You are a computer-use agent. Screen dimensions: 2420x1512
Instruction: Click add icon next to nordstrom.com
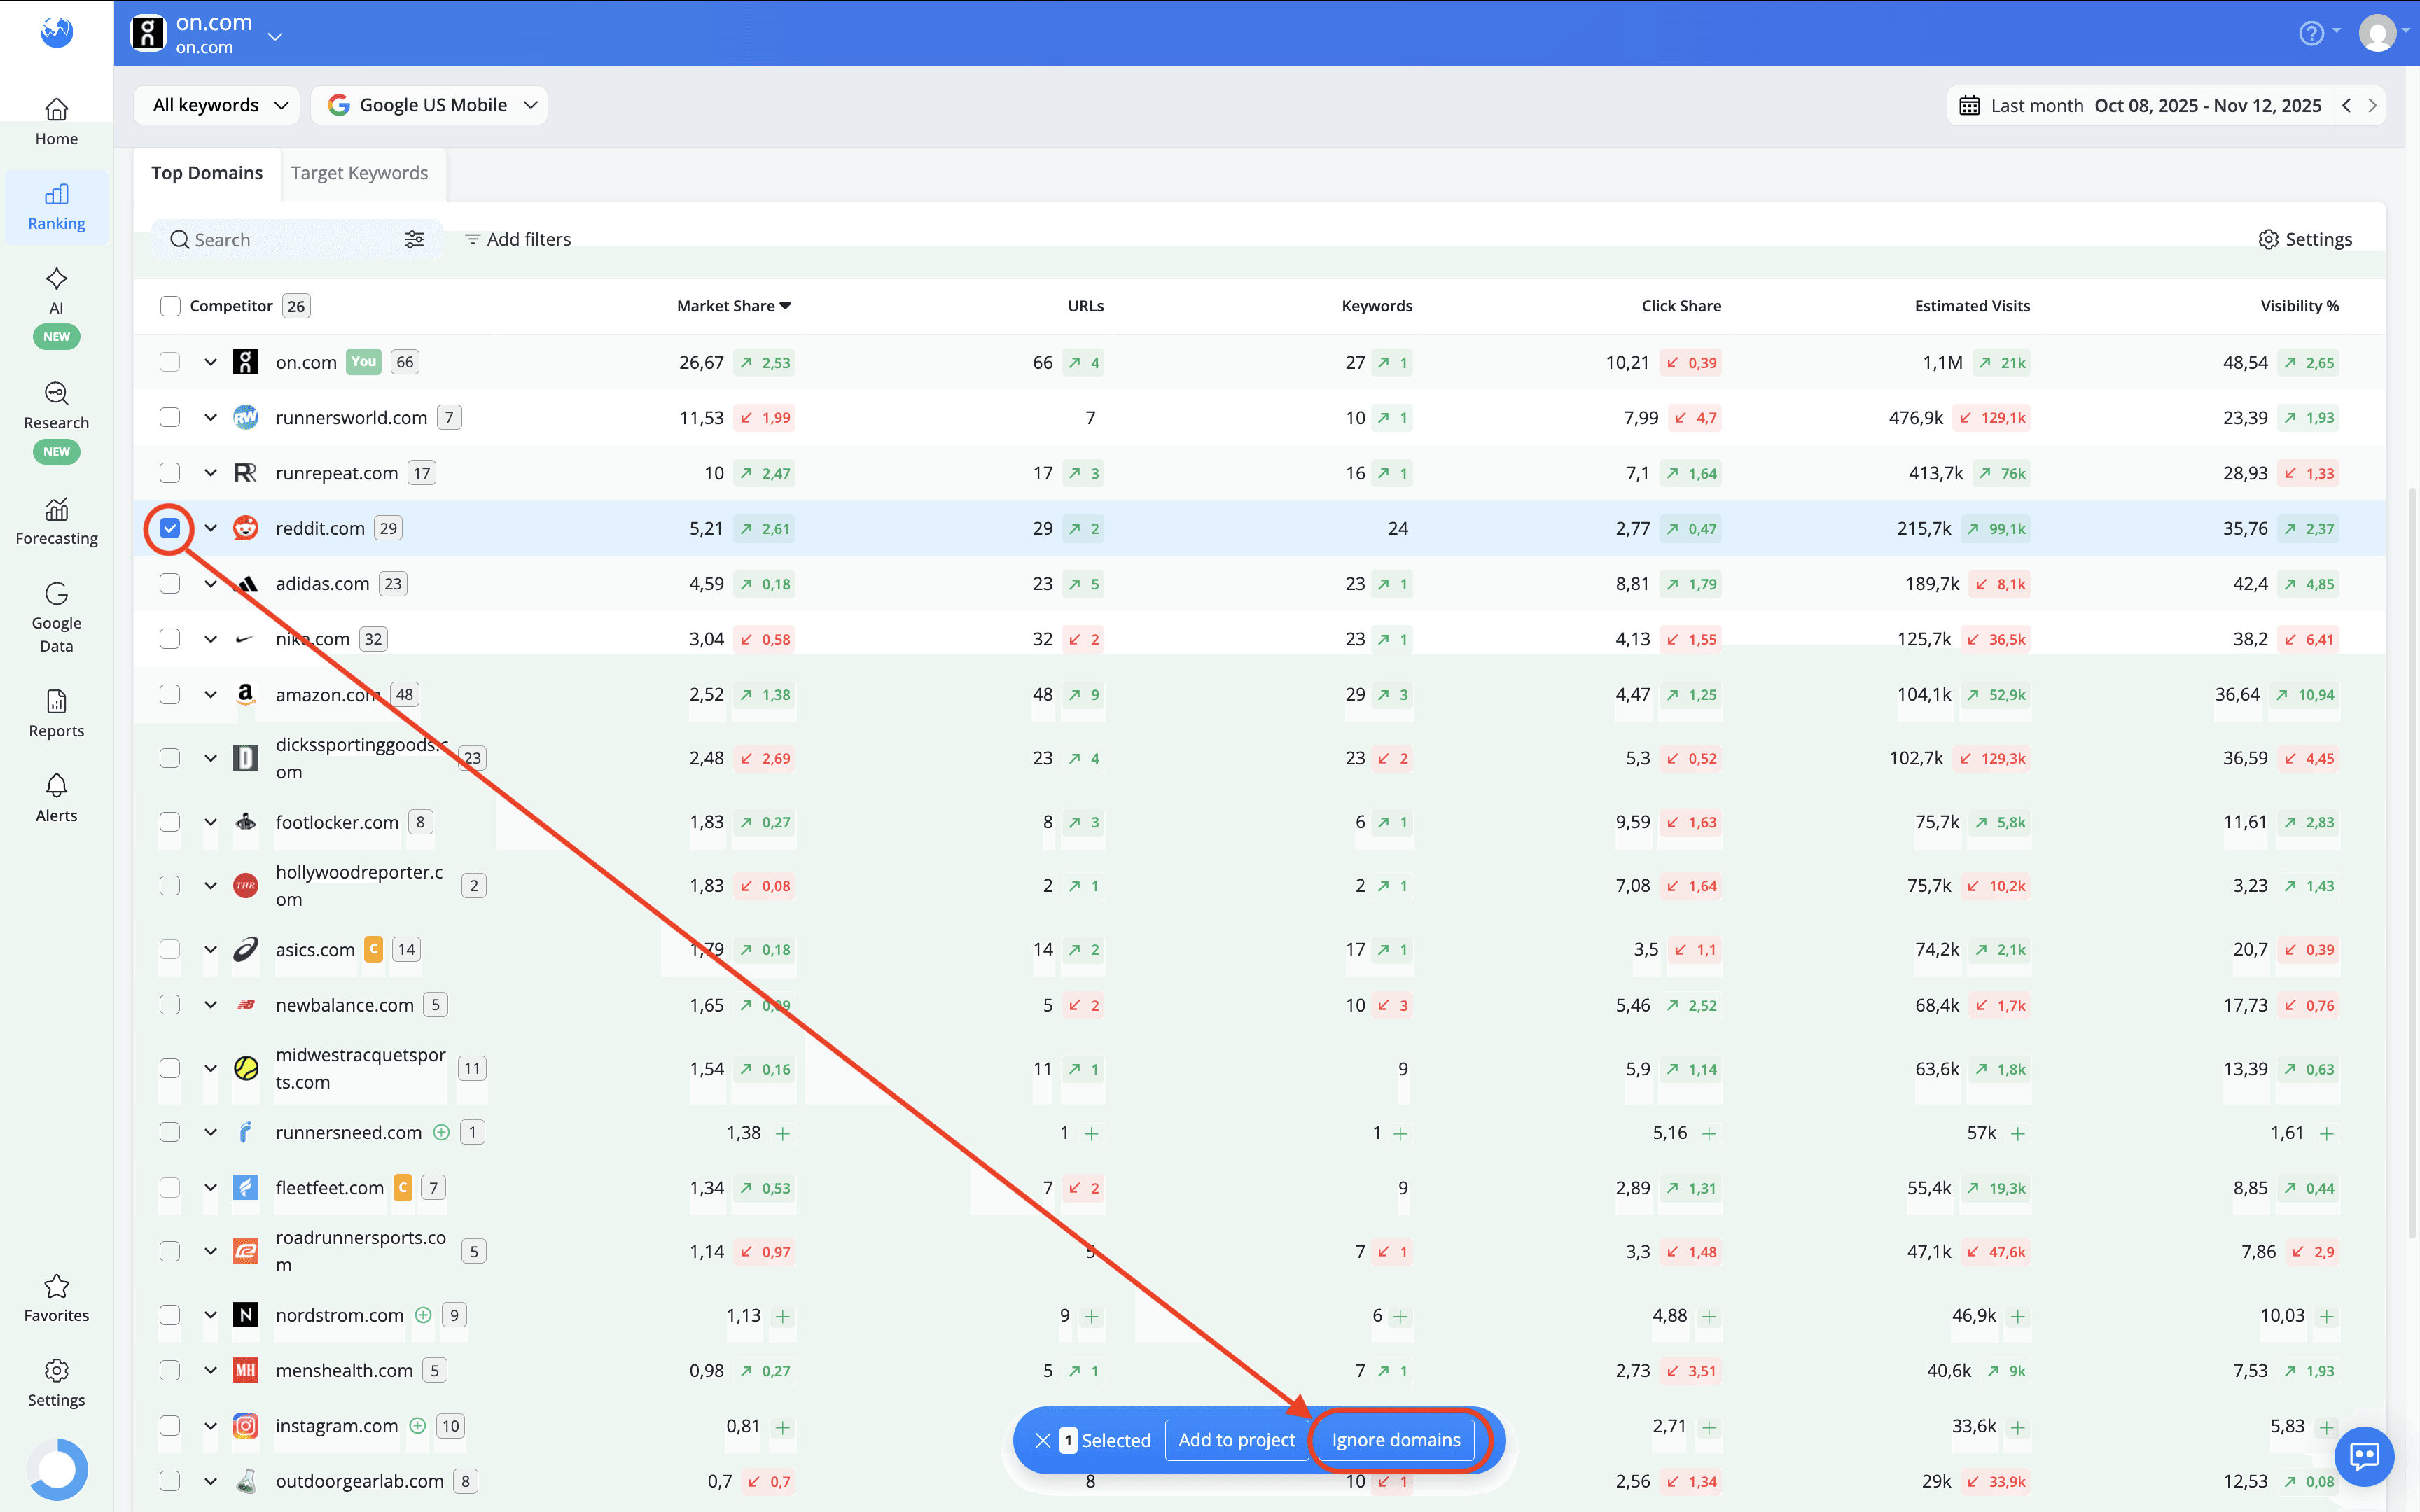tap(423, 1315)
